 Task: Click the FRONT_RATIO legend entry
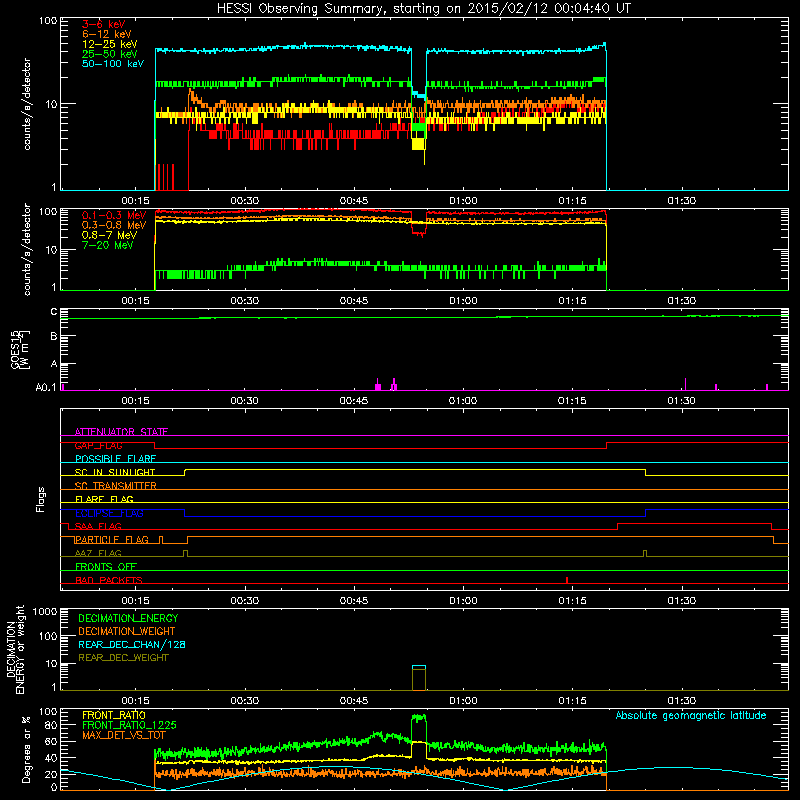[114, 715]
